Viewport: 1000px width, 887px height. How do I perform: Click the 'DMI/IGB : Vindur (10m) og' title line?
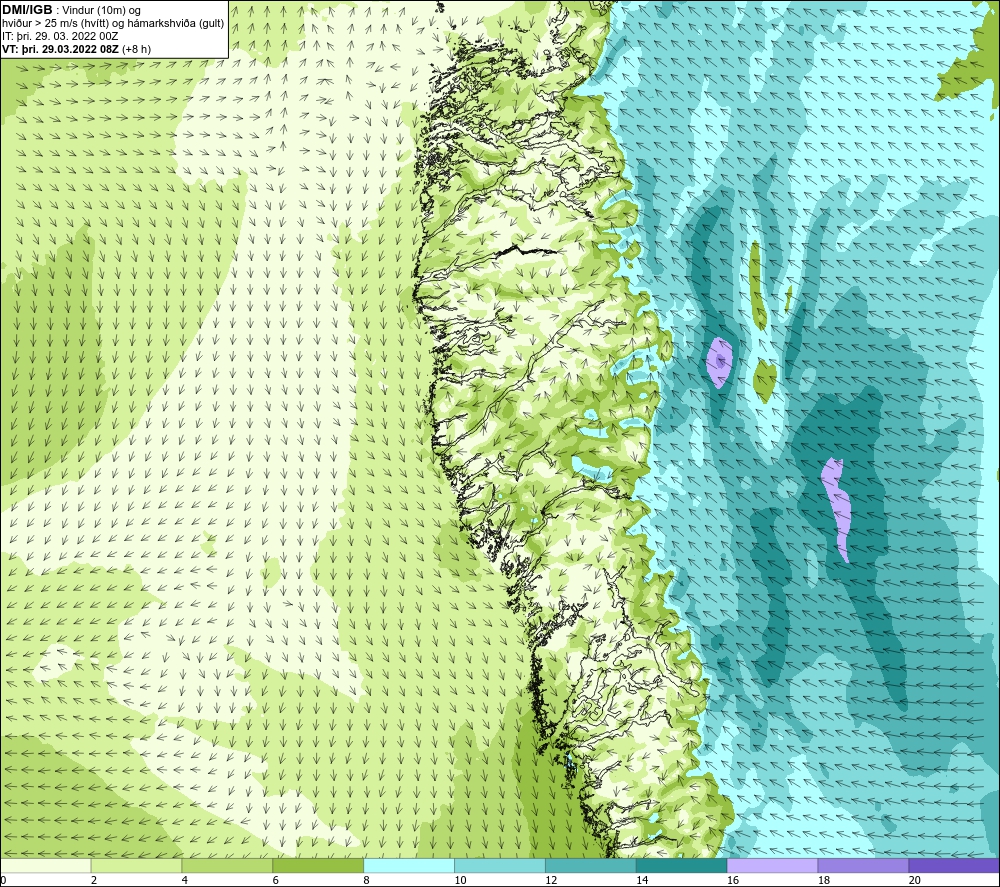click(x=71, y=10)
